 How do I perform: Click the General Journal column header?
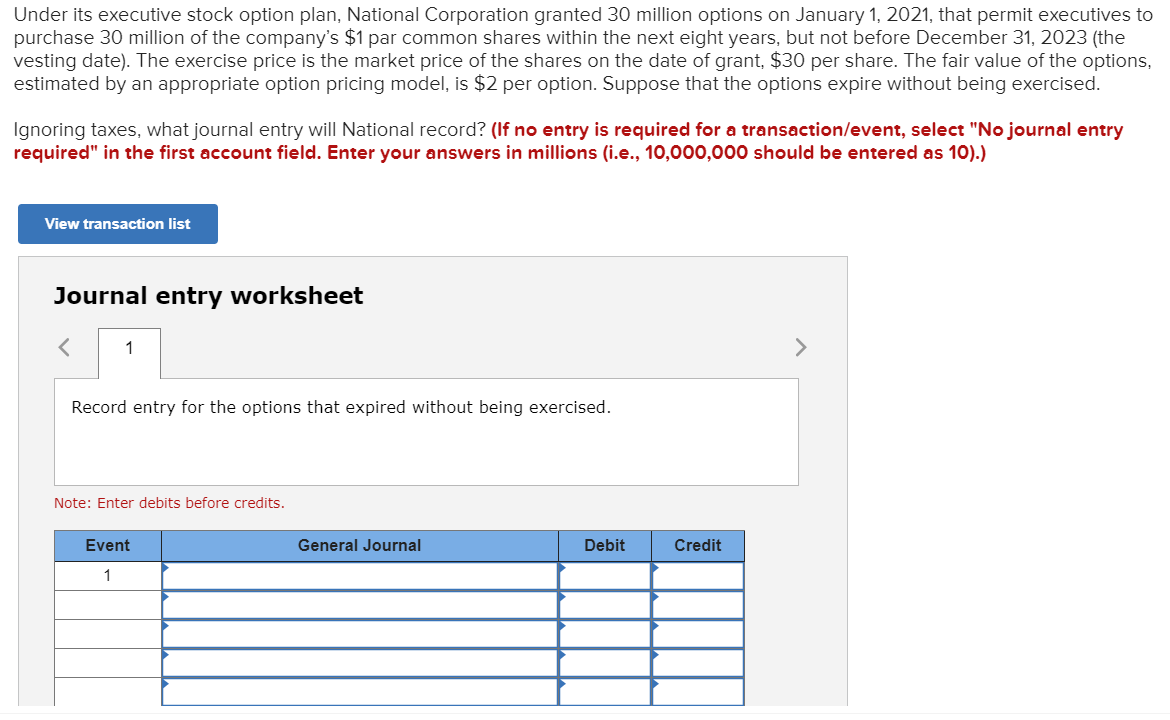360,545
